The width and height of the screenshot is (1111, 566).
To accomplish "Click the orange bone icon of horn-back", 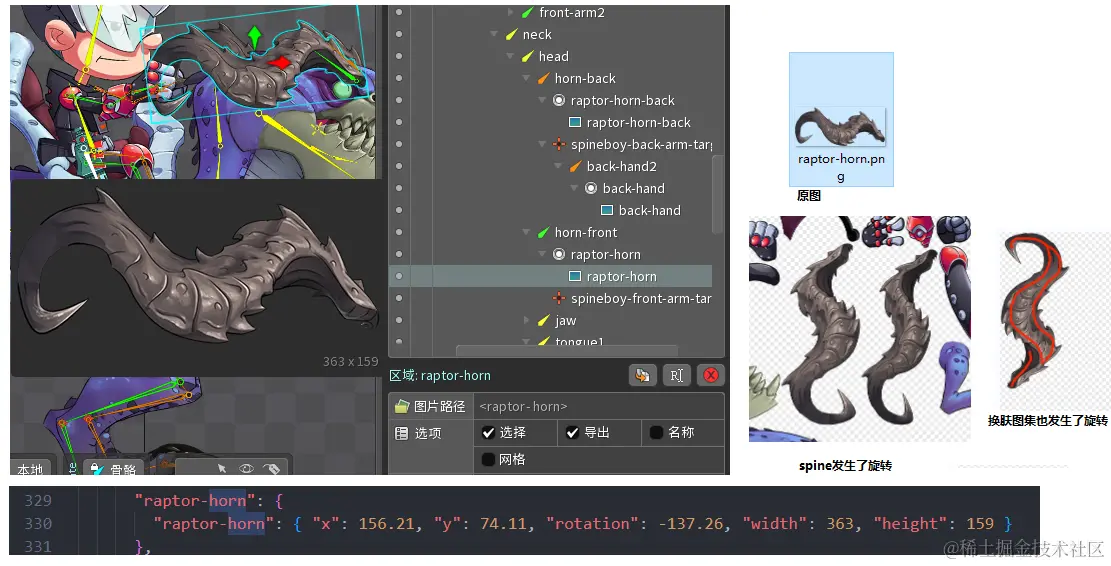I will tap(543, 79).
